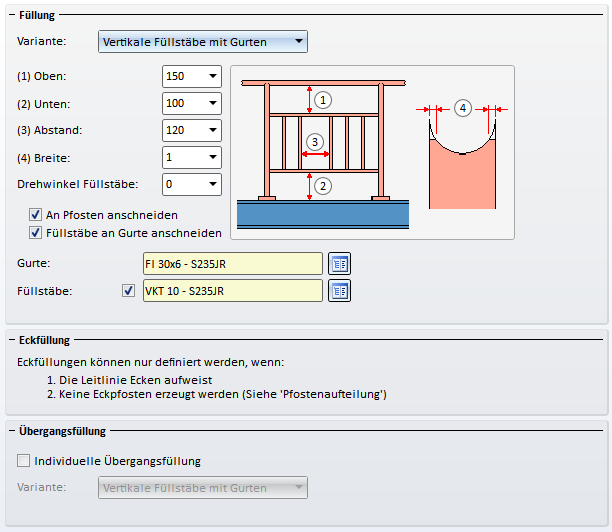The image size is (612, 532).
Task: Toggle Füllstäbe an Gurte anschneiden checkbox
Action: point(35,233)
